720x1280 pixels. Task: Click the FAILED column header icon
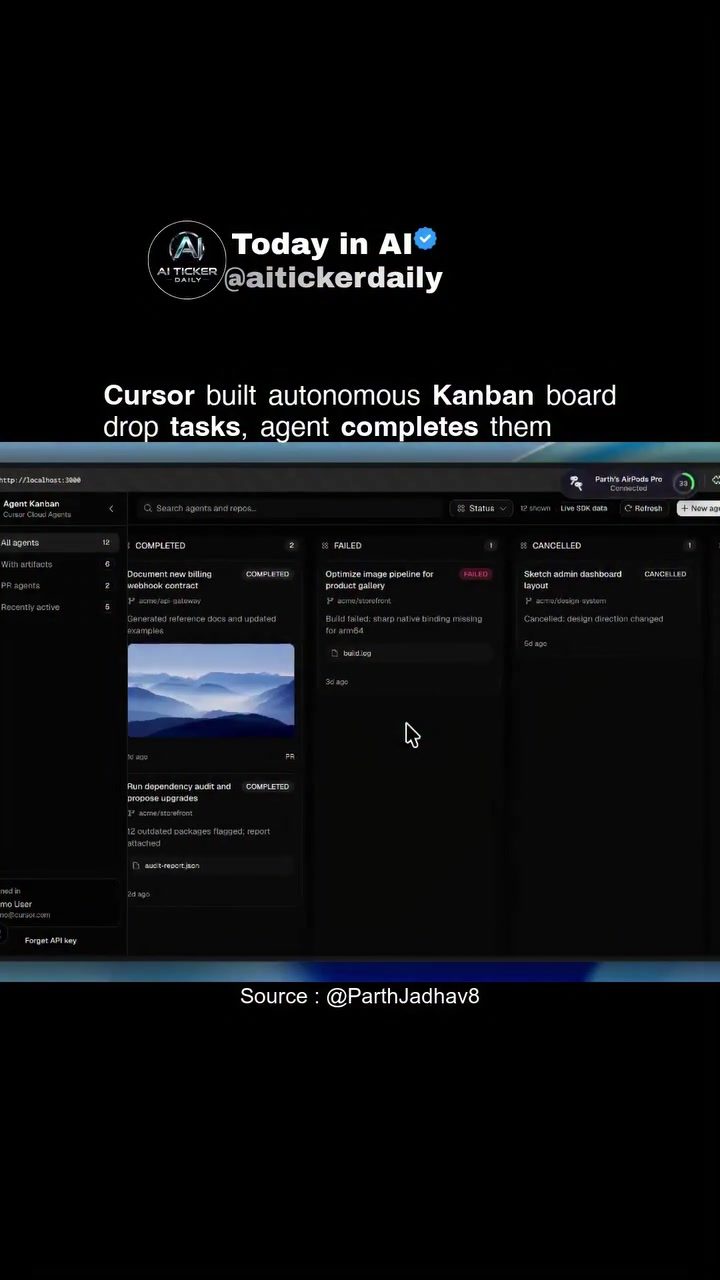(325, 545)
